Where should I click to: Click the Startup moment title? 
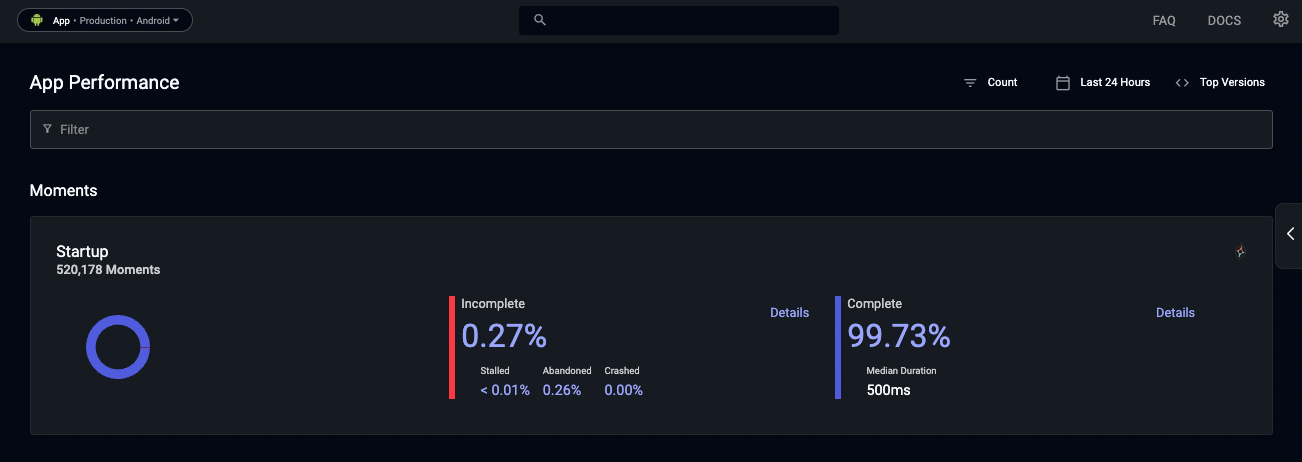point(82,252)
